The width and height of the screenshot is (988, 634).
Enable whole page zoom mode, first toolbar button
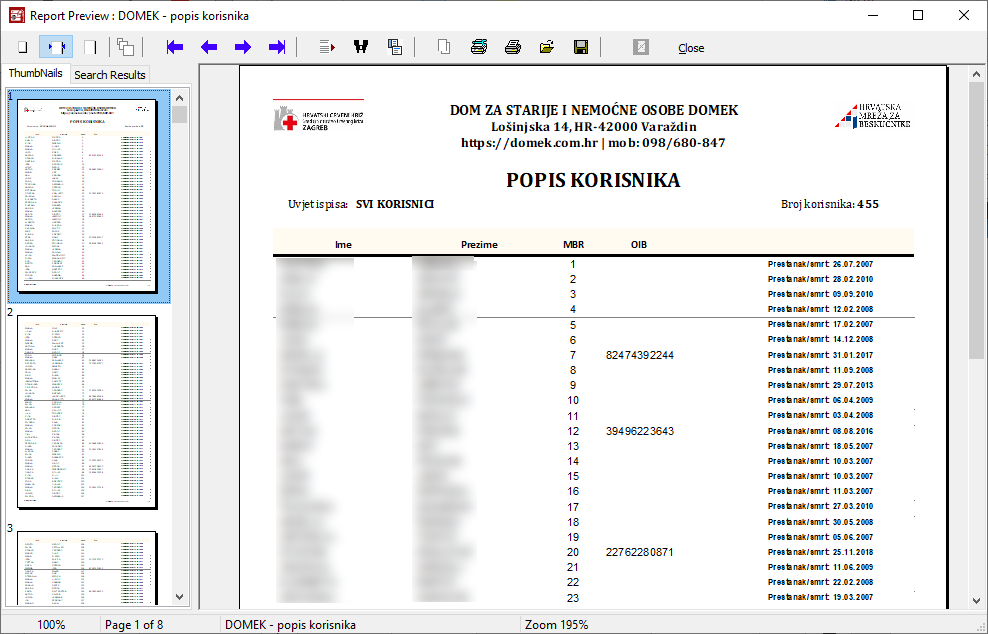(x=22, y=47)
